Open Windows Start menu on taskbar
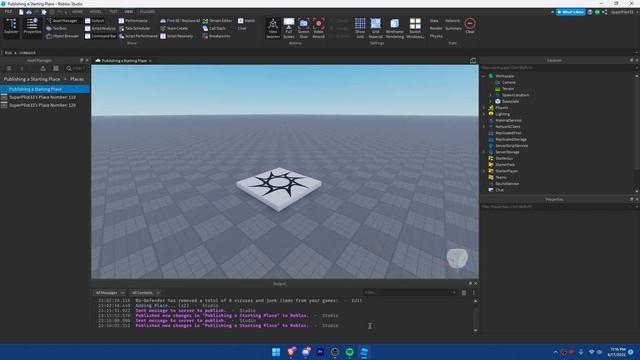 276,352
